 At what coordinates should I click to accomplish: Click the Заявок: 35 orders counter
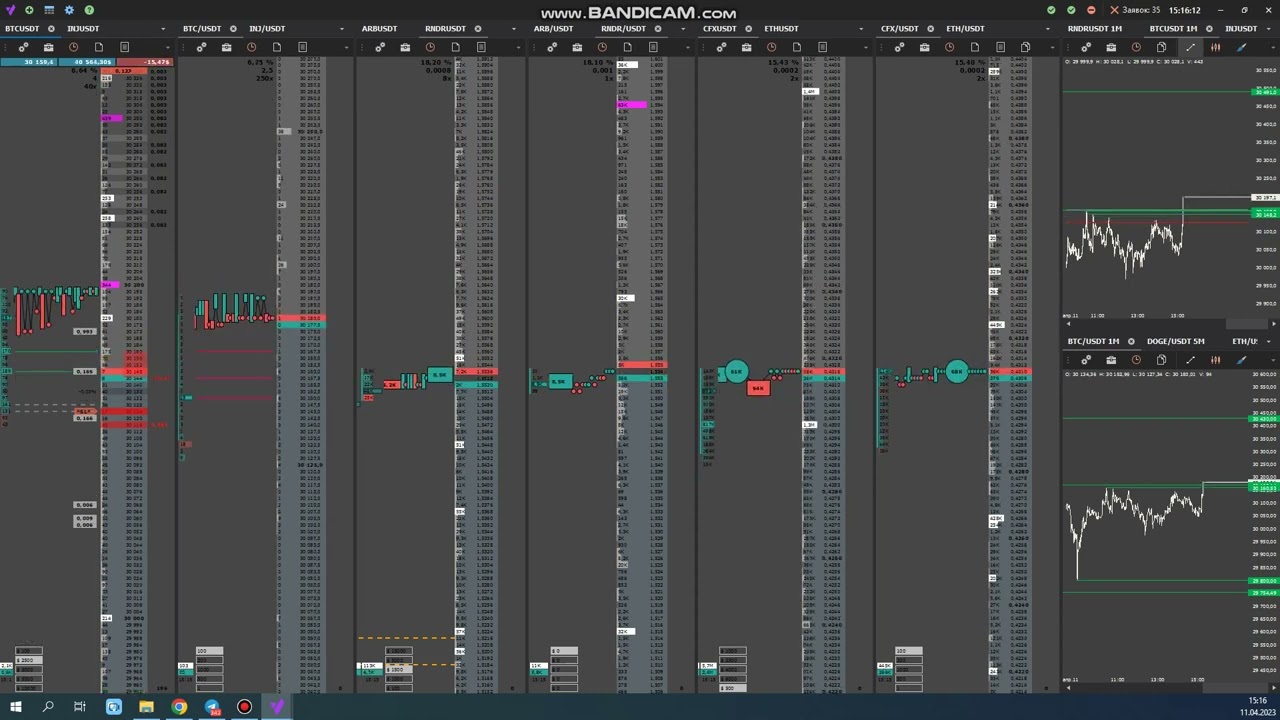coord(1141,10)
